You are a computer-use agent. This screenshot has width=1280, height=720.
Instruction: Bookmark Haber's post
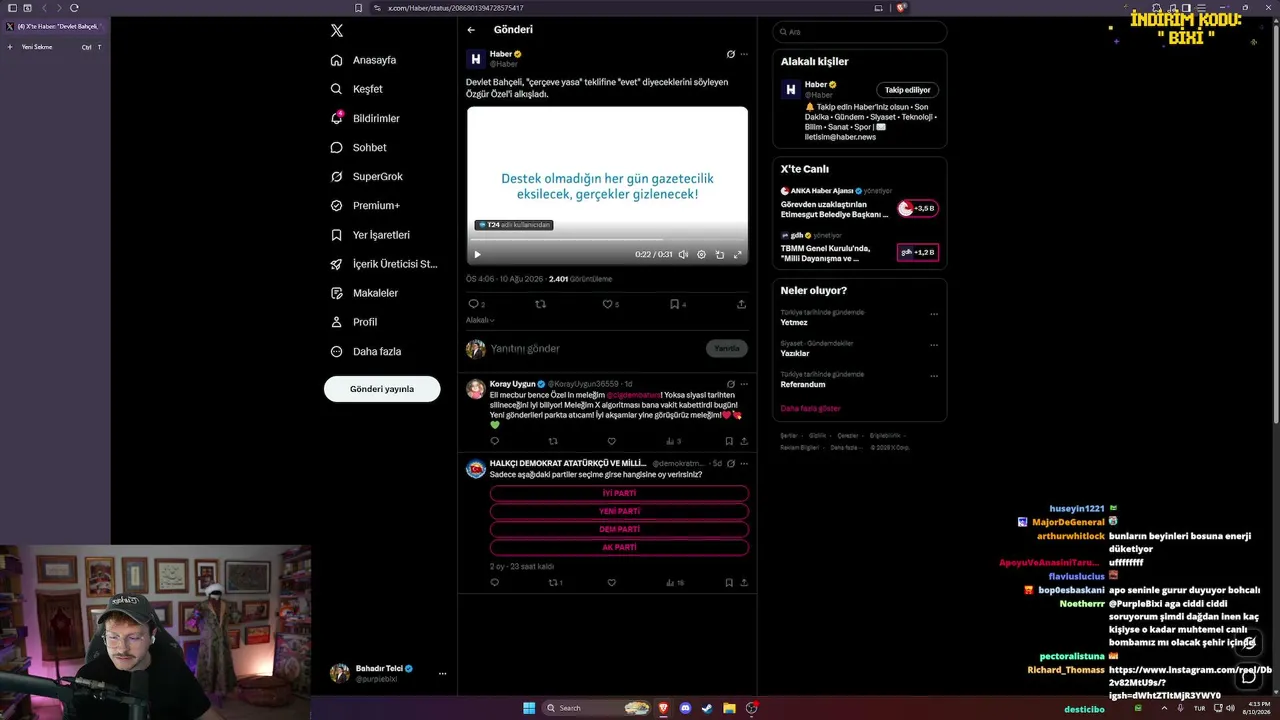[677, 304]
